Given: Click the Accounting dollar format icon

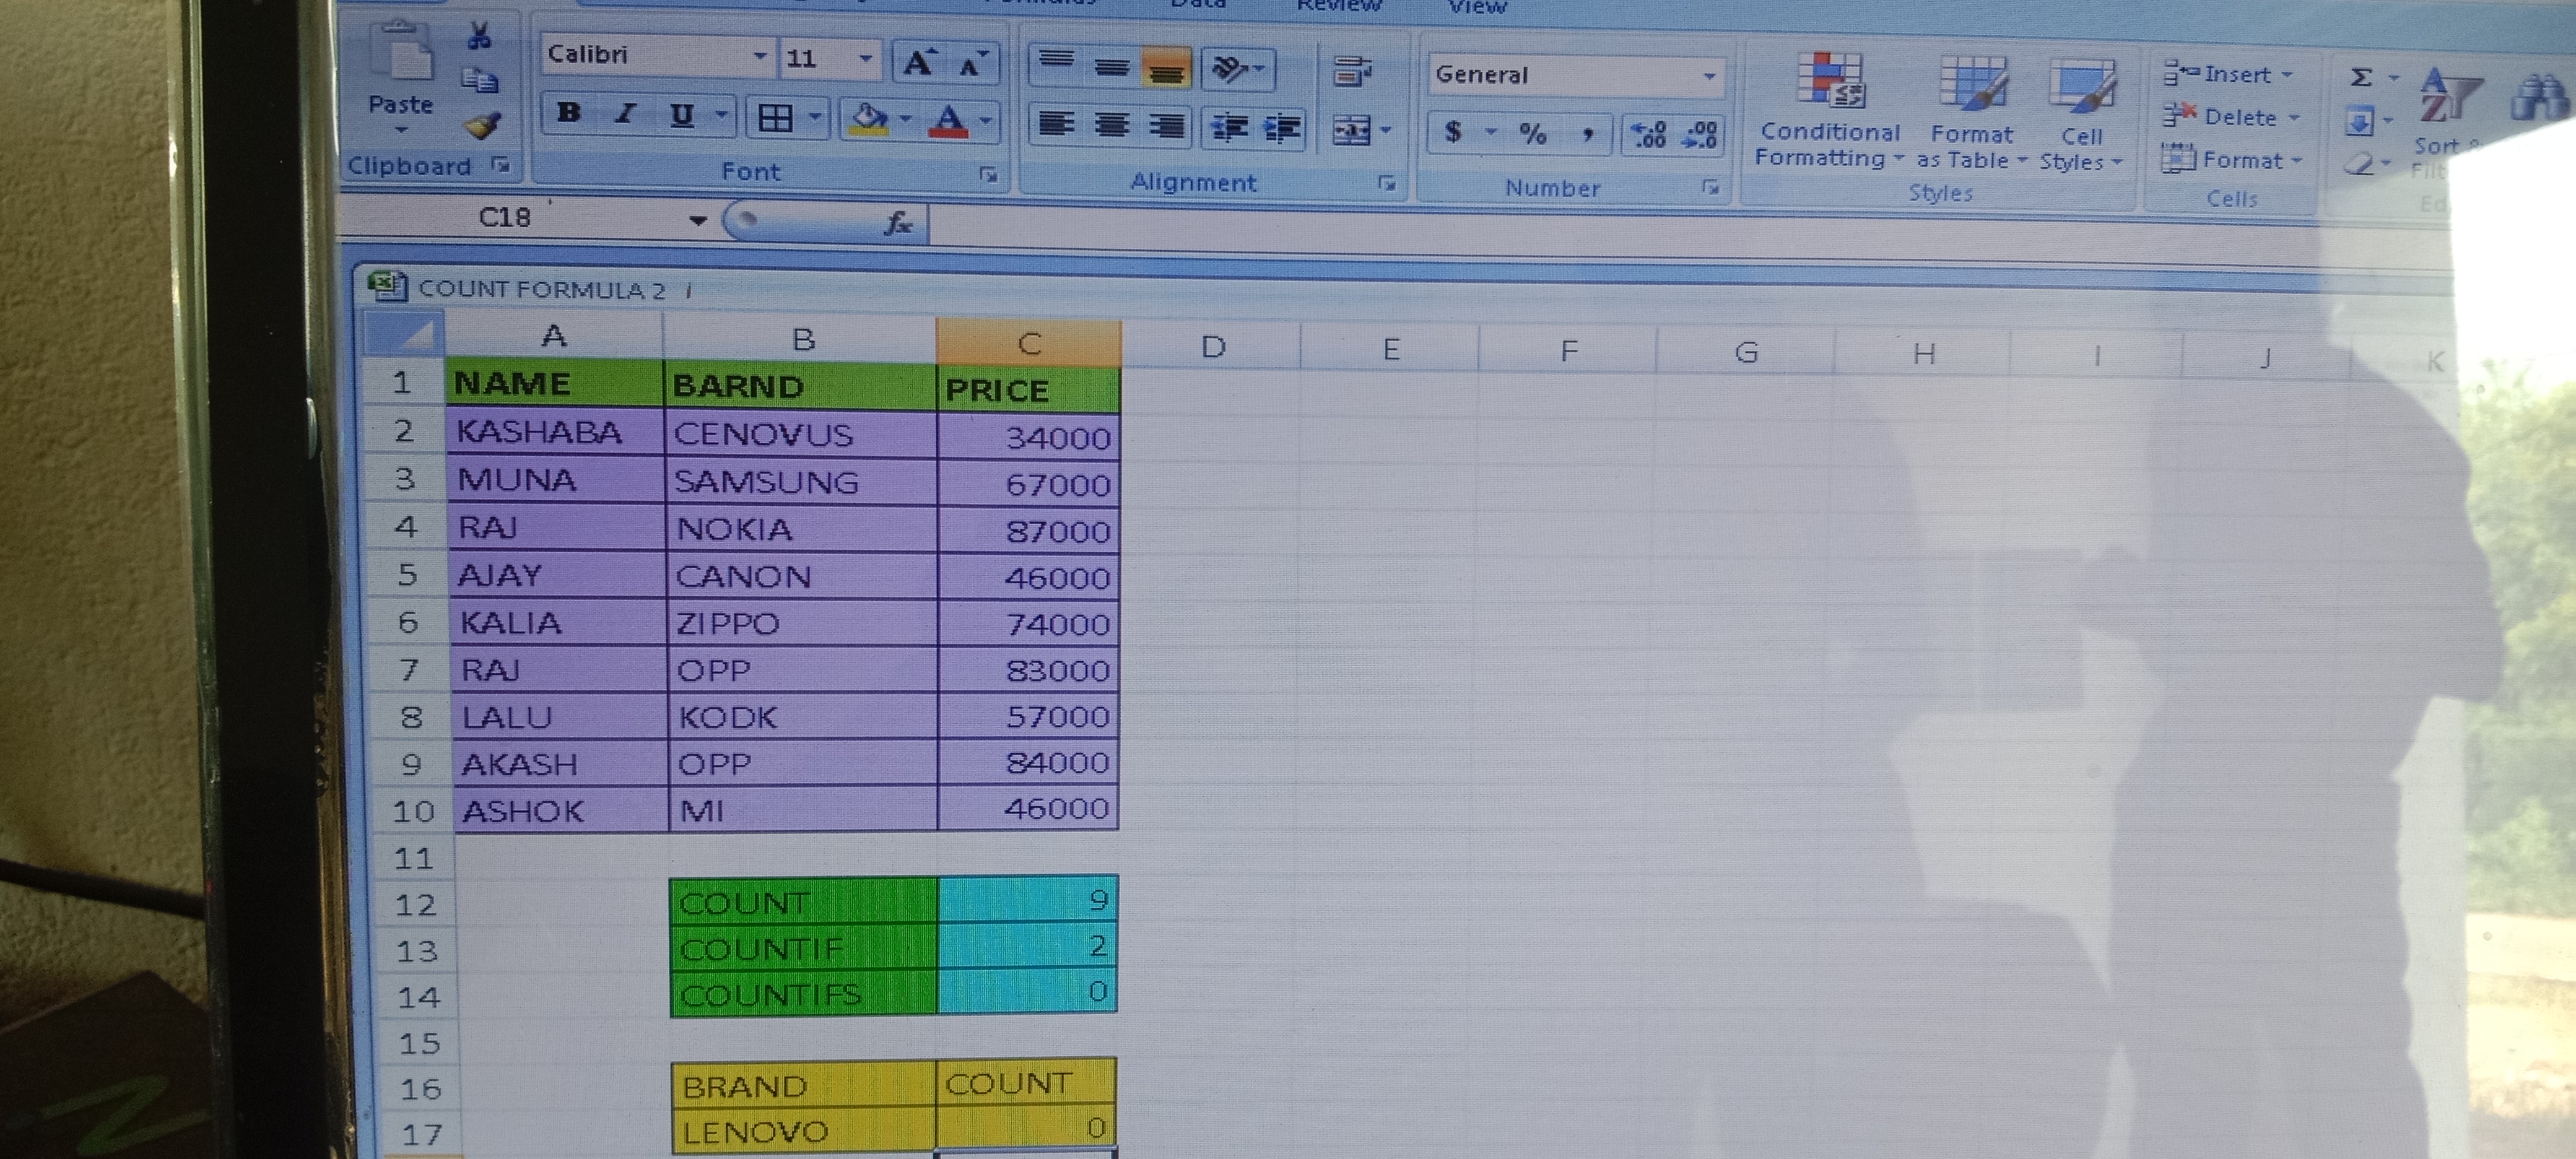Looking at the screenshot, I should pos(1453,132).
